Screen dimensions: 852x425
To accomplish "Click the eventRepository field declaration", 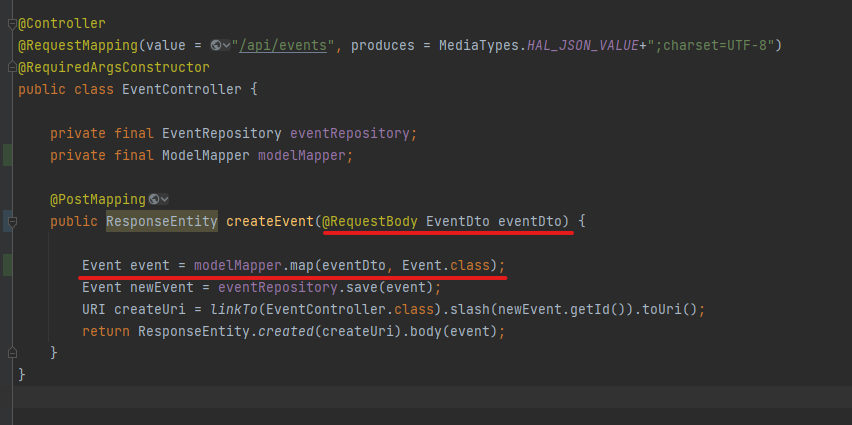I will tap(350, 134).
